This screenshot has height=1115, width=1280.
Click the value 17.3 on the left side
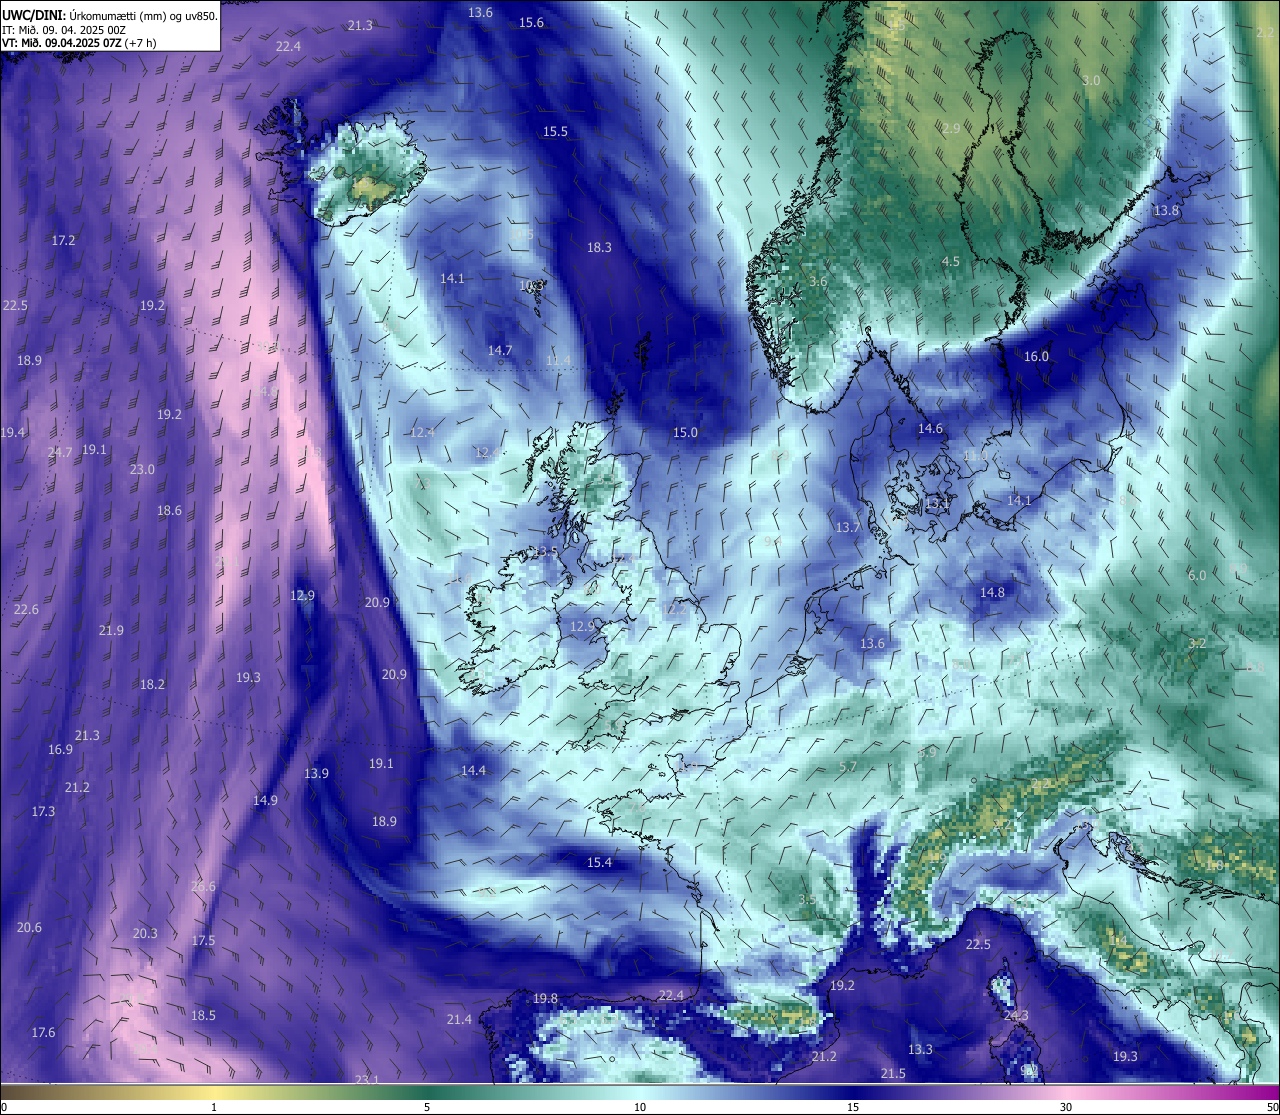tap(43, 811)
